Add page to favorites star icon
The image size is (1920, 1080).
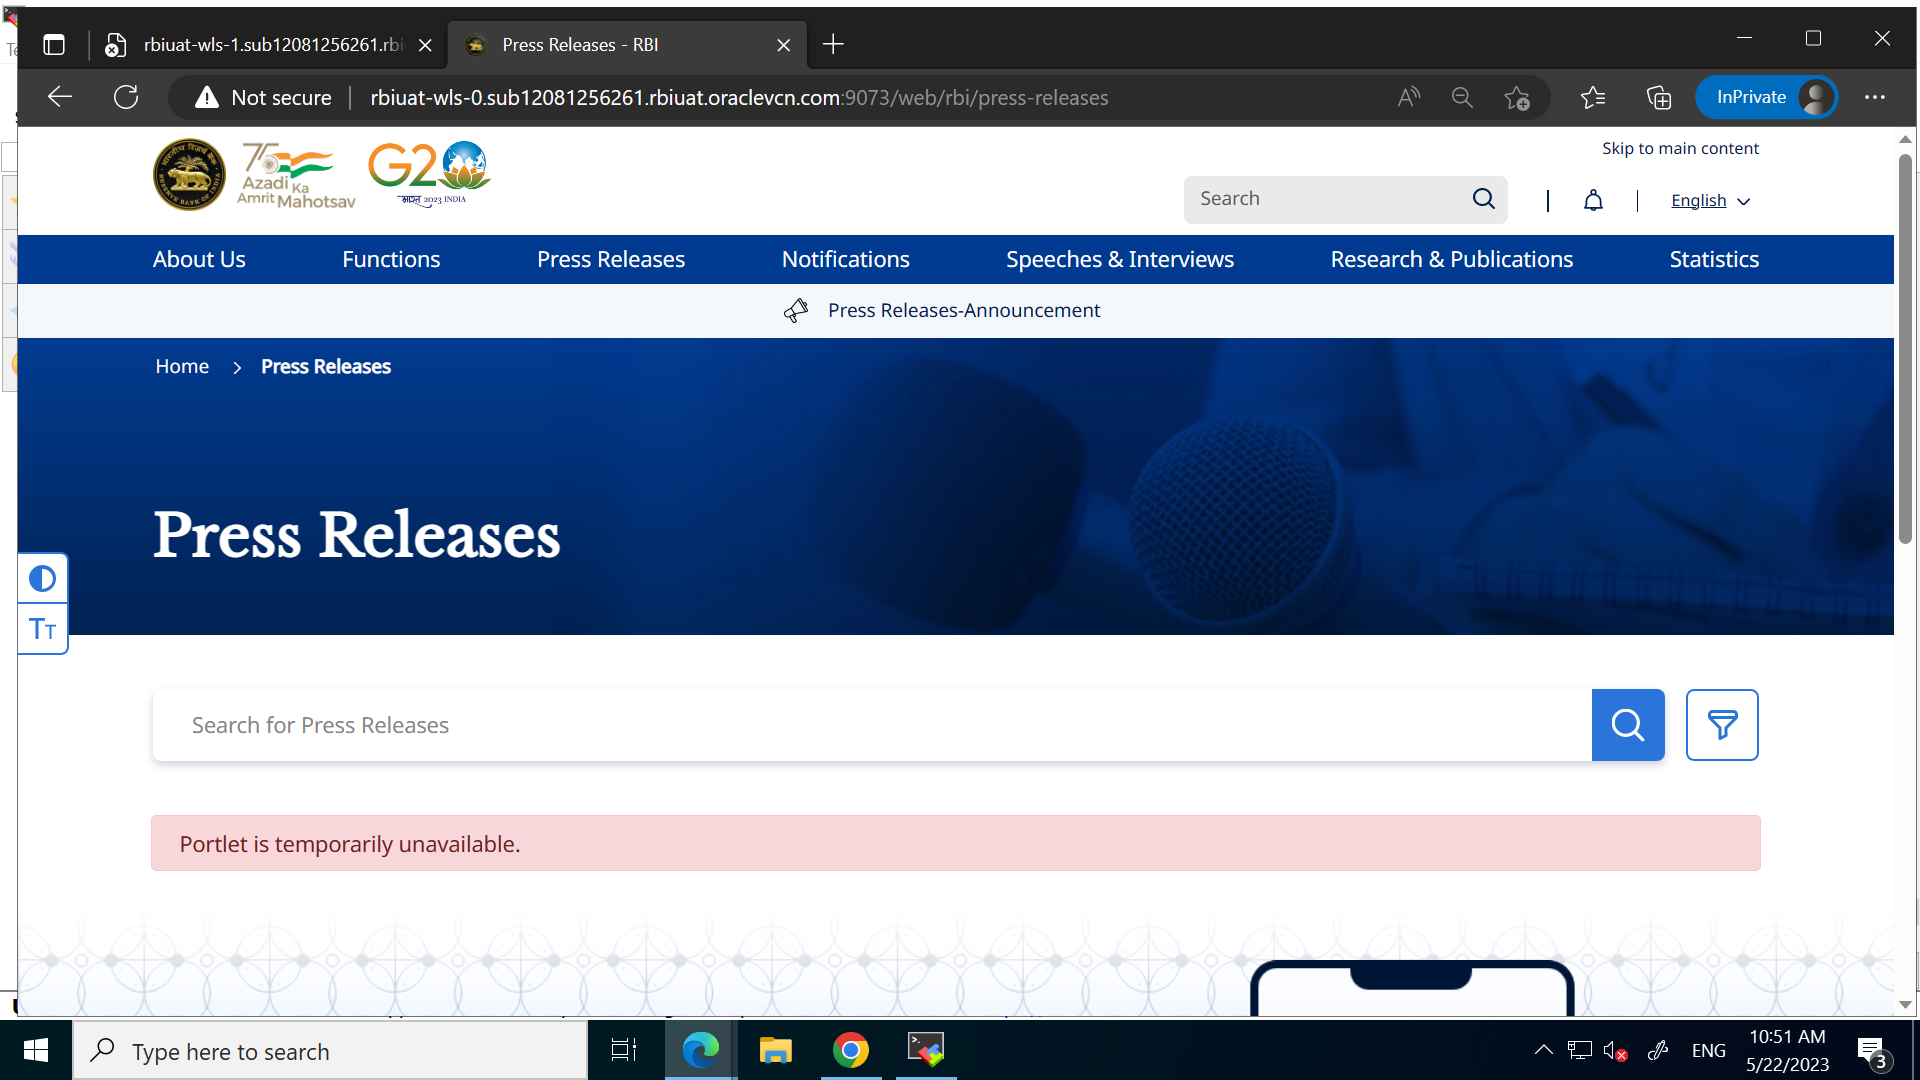coord(1516,97)
